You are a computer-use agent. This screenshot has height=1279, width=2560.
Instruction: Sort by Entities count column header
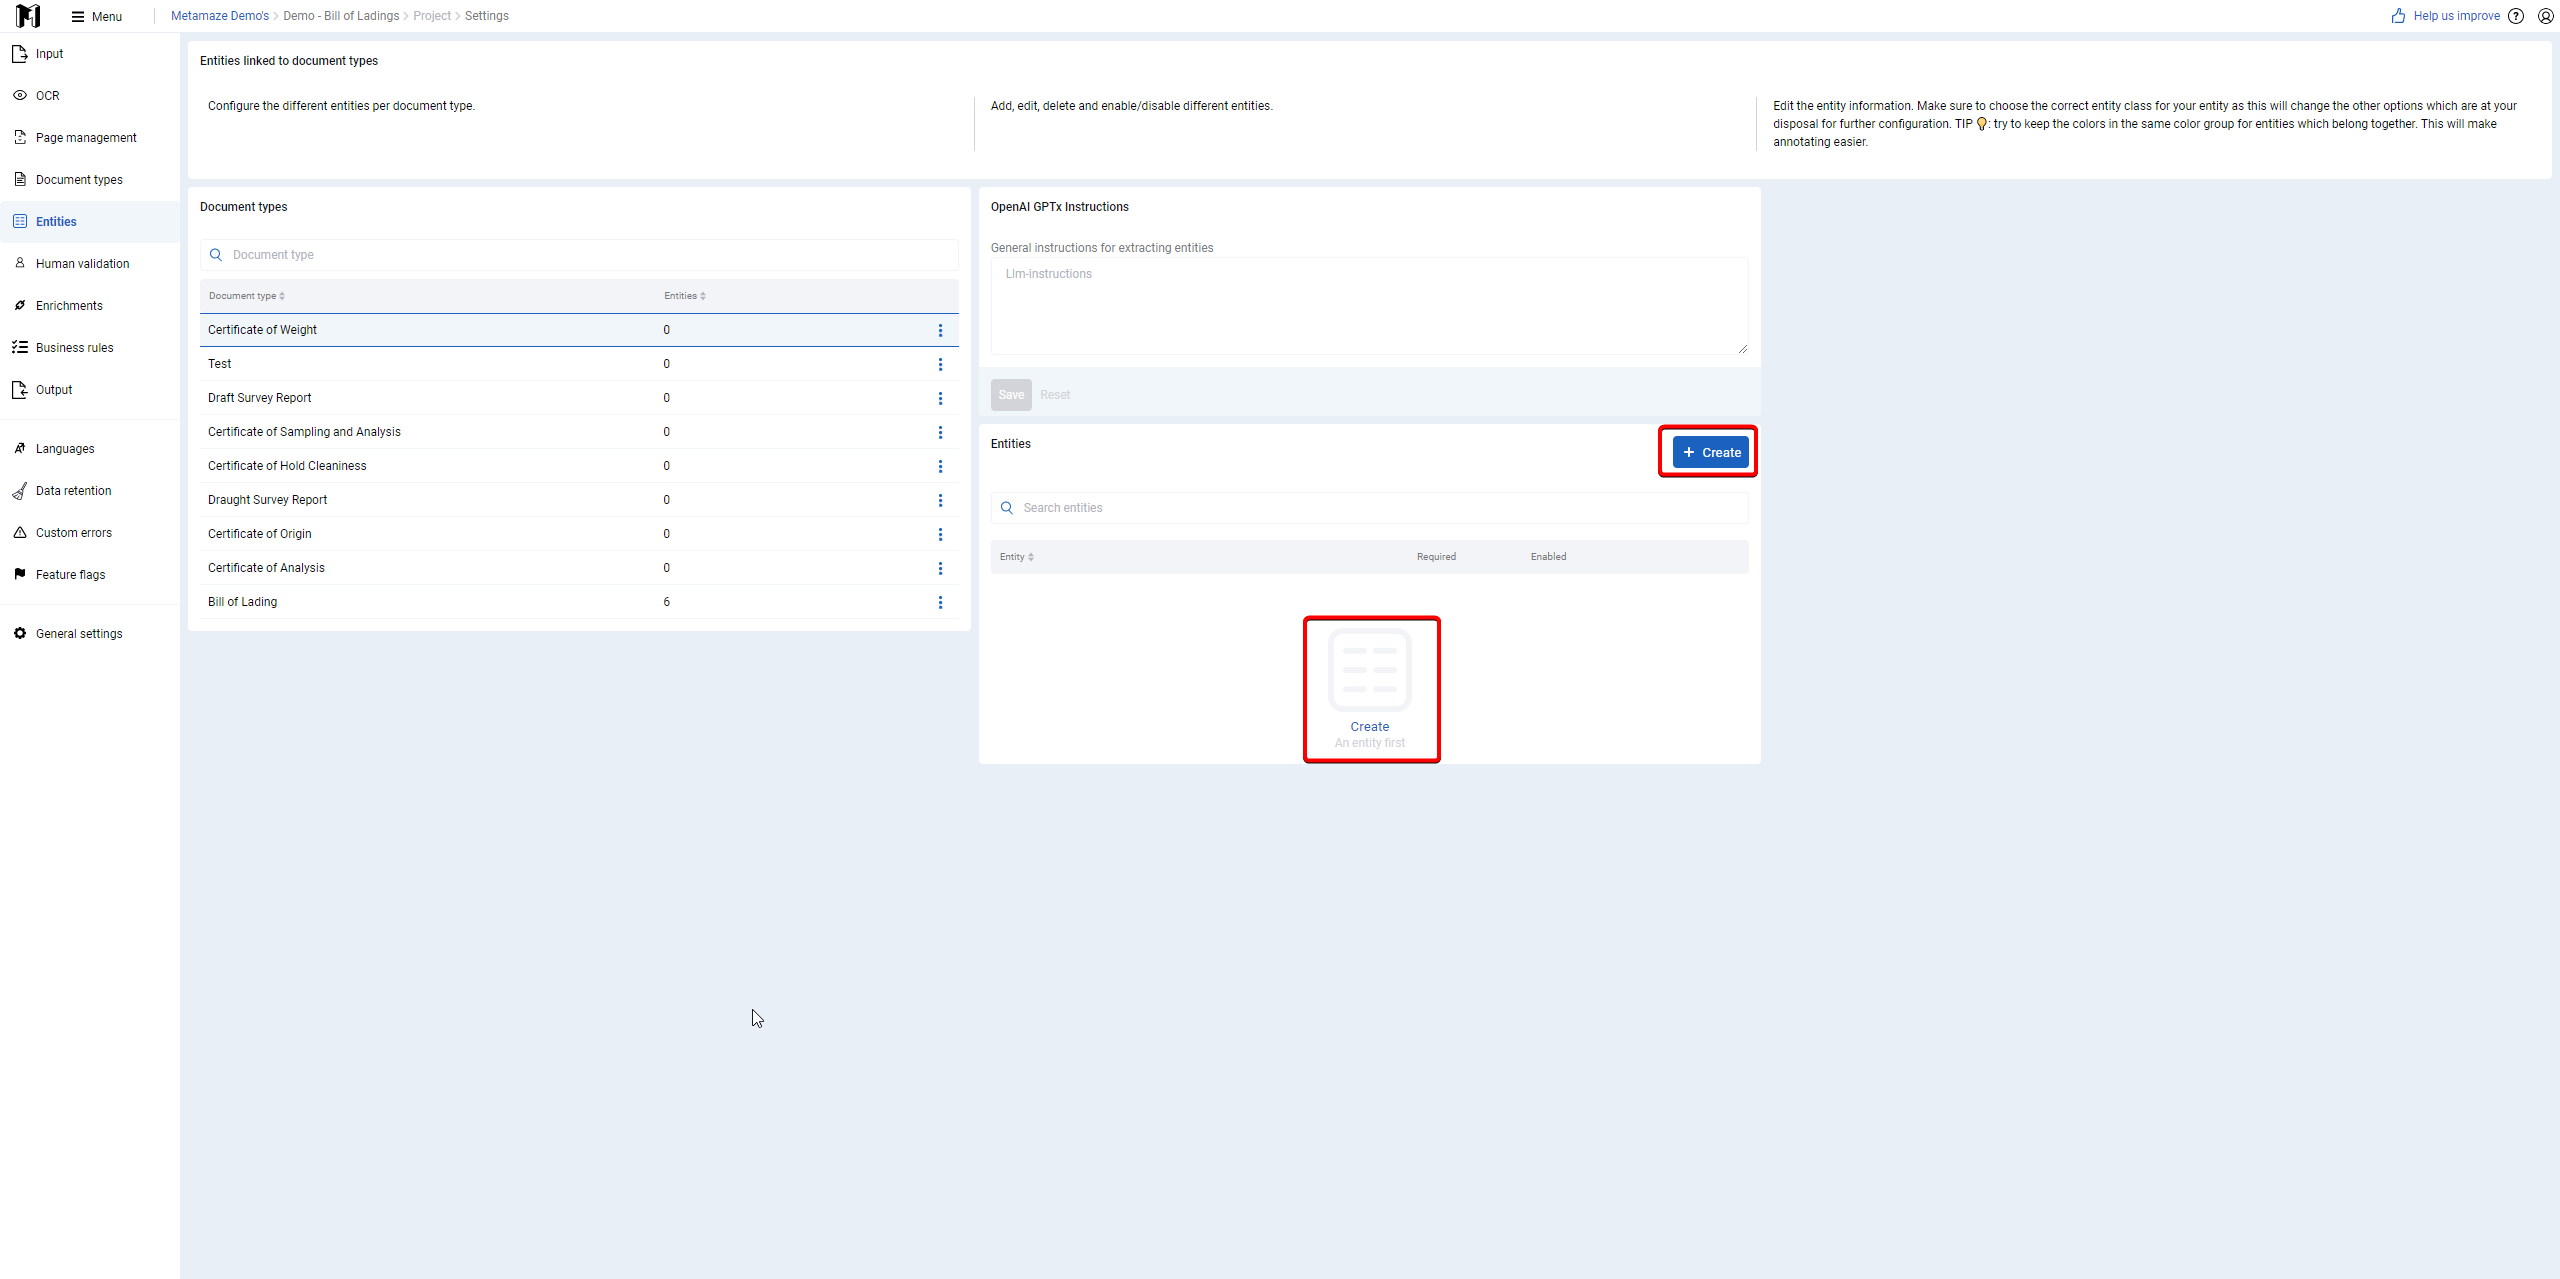tap(685, 296)
